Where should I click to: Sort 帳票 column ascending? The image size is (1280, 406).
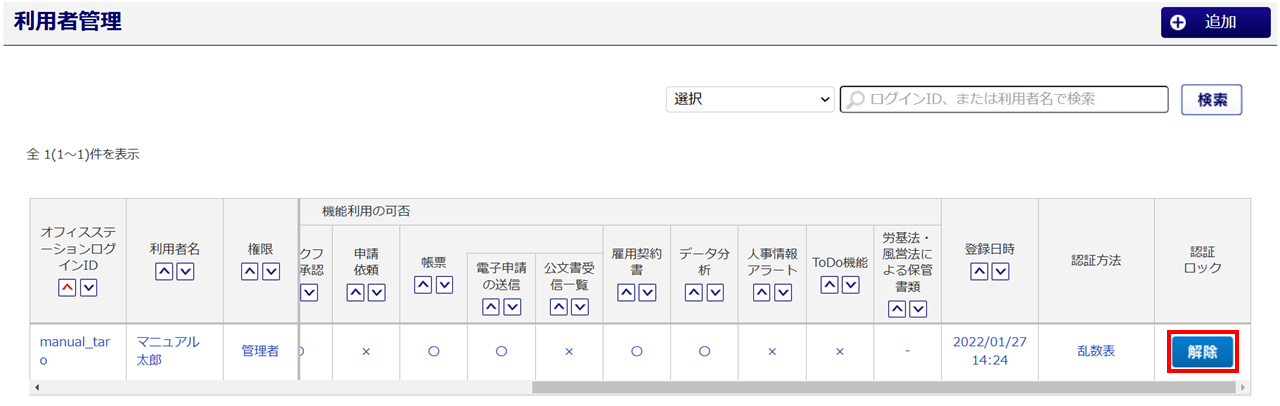click(423, 286)
